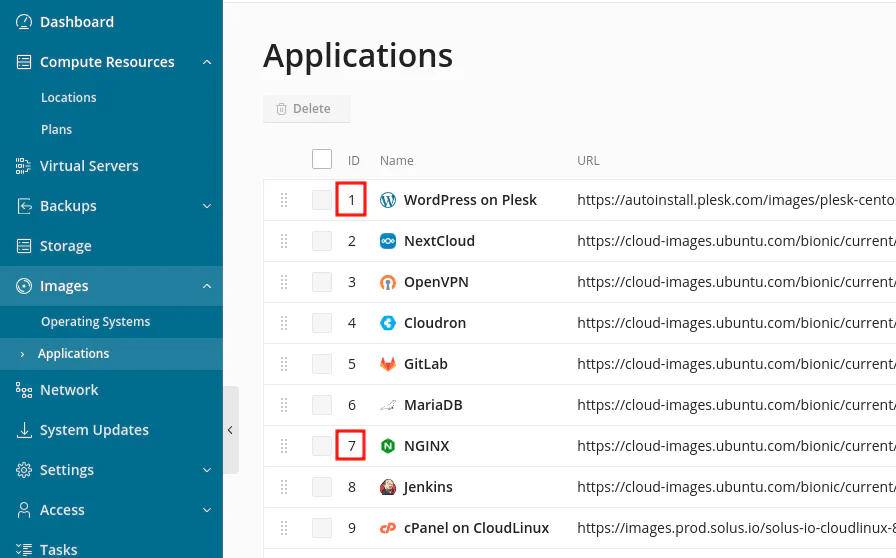Screen dimensions: 896x558
Task: Click the OpenVPN logo icon
Action: pos(388,282)
